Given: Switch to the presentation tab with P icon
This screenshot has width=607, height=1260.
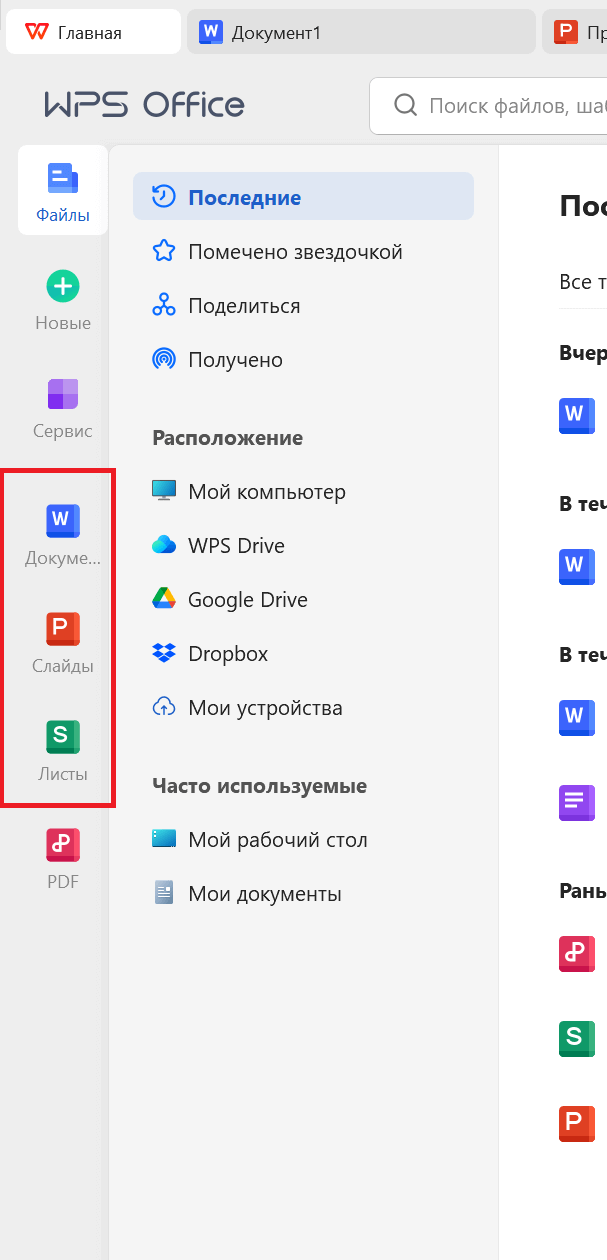Looking at the screenshot, I should pyautogui.click(x=575, y=32).
